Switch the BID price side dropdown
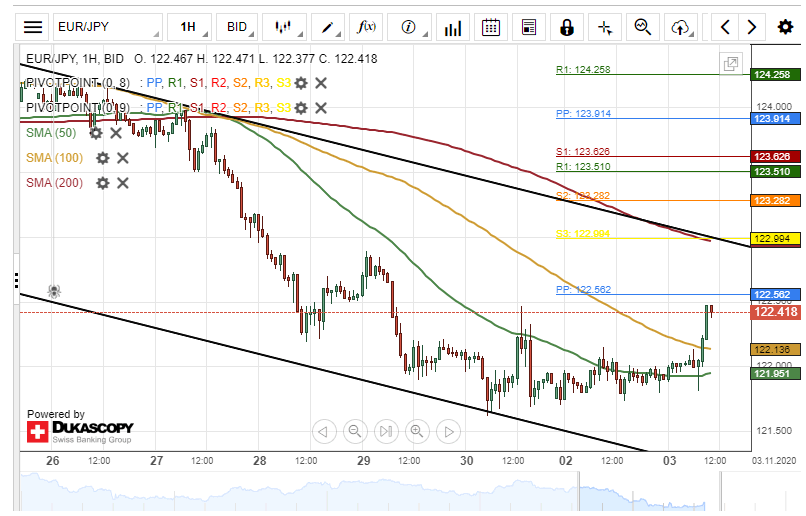The width and height of the screenshot is (806, 516). [238, 27]
